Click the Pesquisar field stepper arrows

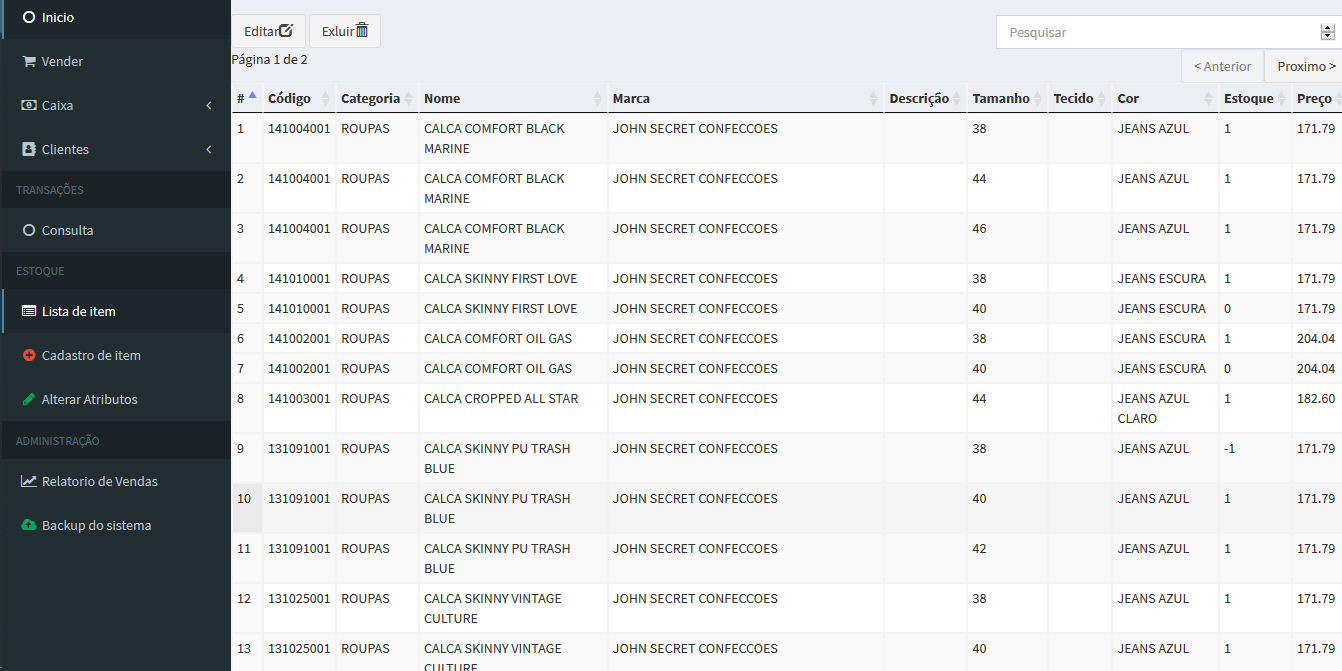pos(1328,32)
